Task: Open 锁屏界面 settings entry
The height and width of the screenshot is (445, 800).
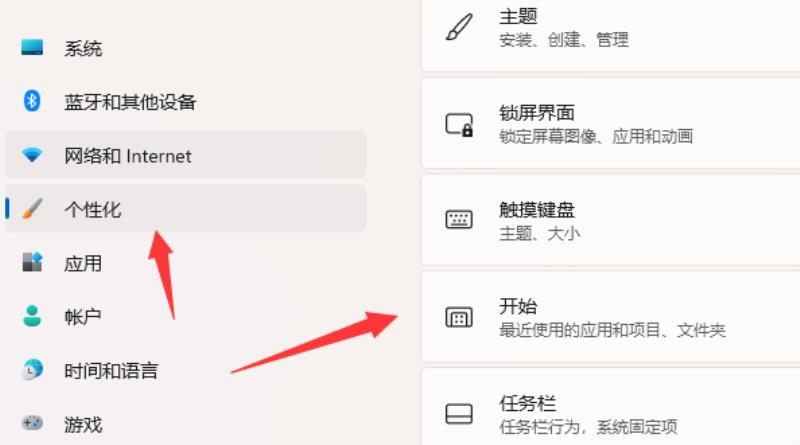Action: tap(610, 123)
